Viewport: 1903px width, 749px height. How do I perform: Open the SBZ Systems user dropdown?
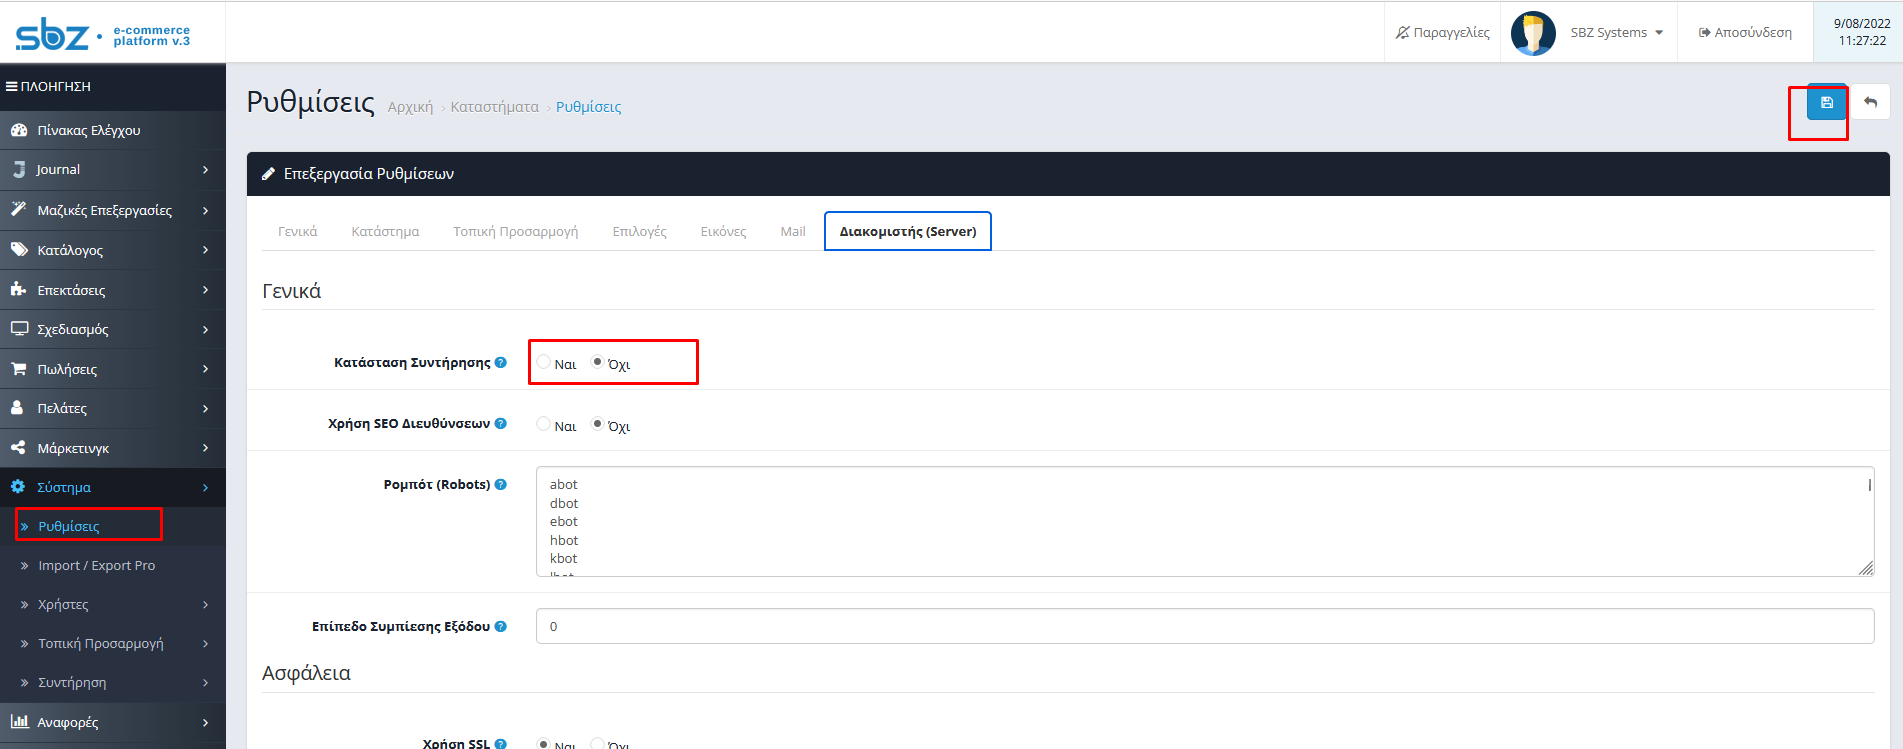click(x=1616, y=33)
